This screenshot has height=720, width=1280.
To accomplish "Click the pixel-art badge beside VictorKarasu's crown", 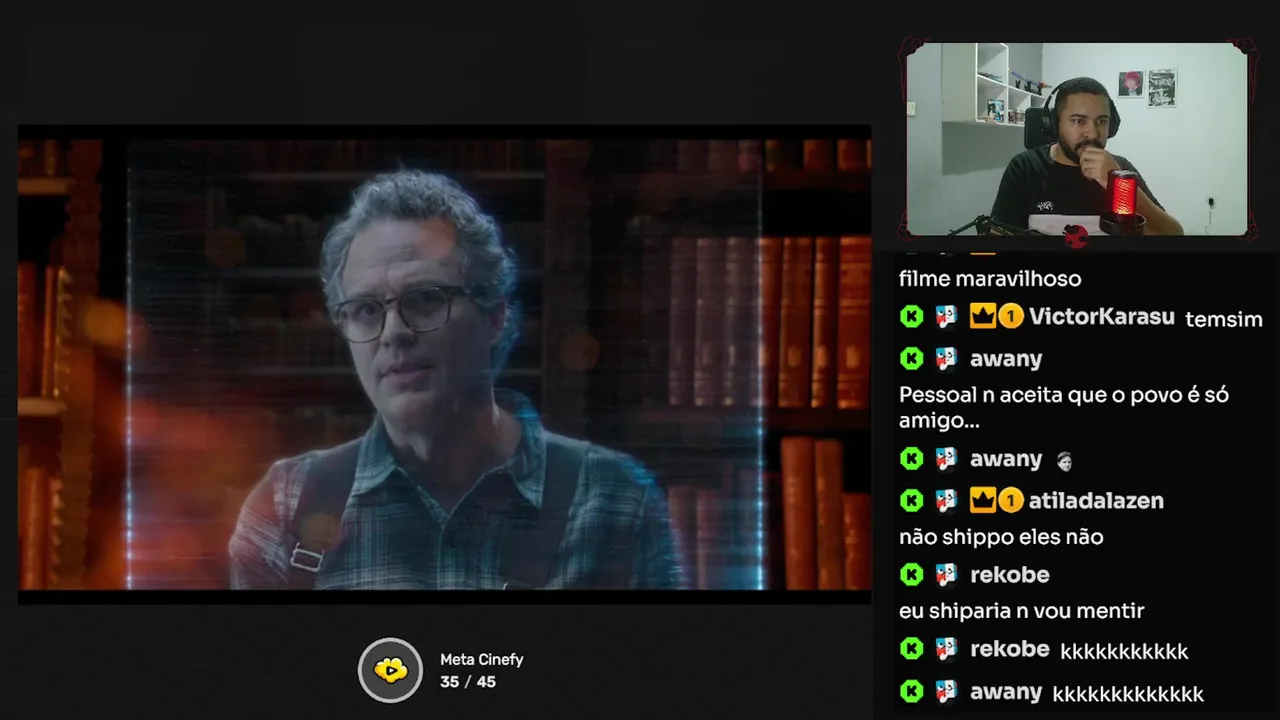I will point(946,317).
